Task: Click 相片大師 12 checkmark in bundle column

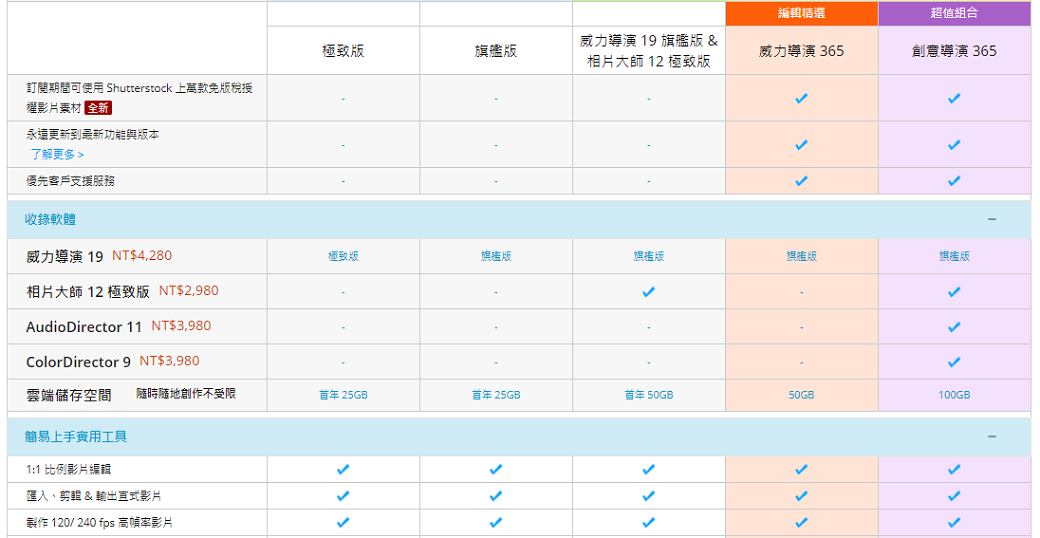Action: [x=649, y=292]
